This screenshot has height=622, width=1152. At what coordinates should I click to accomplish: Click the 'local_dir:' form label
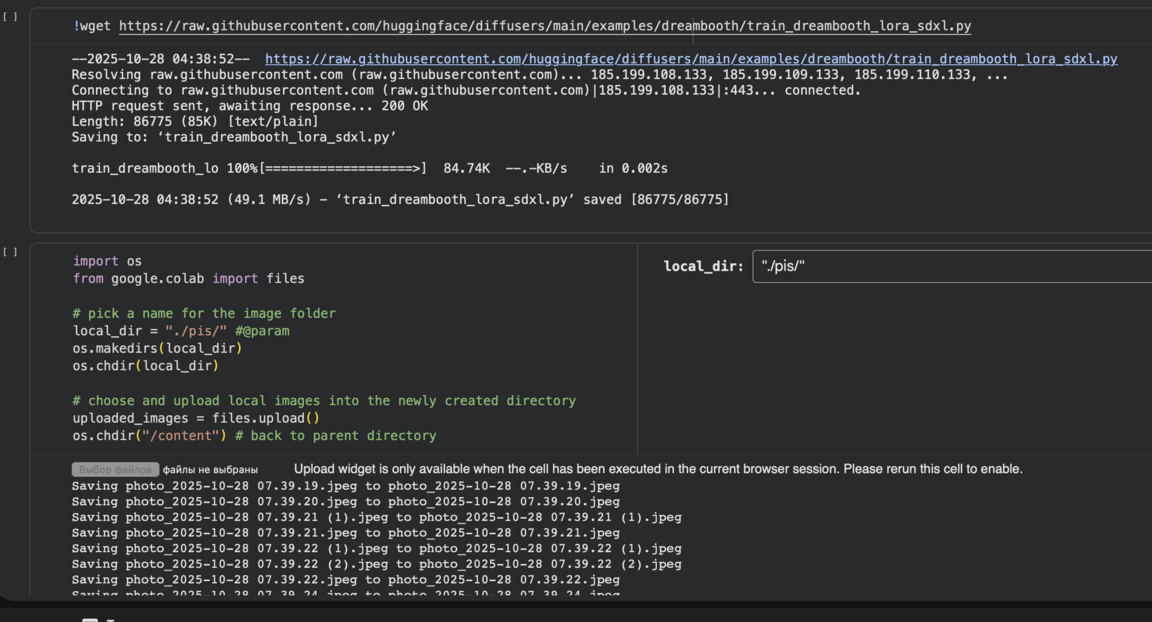click(x=703, y=266)
